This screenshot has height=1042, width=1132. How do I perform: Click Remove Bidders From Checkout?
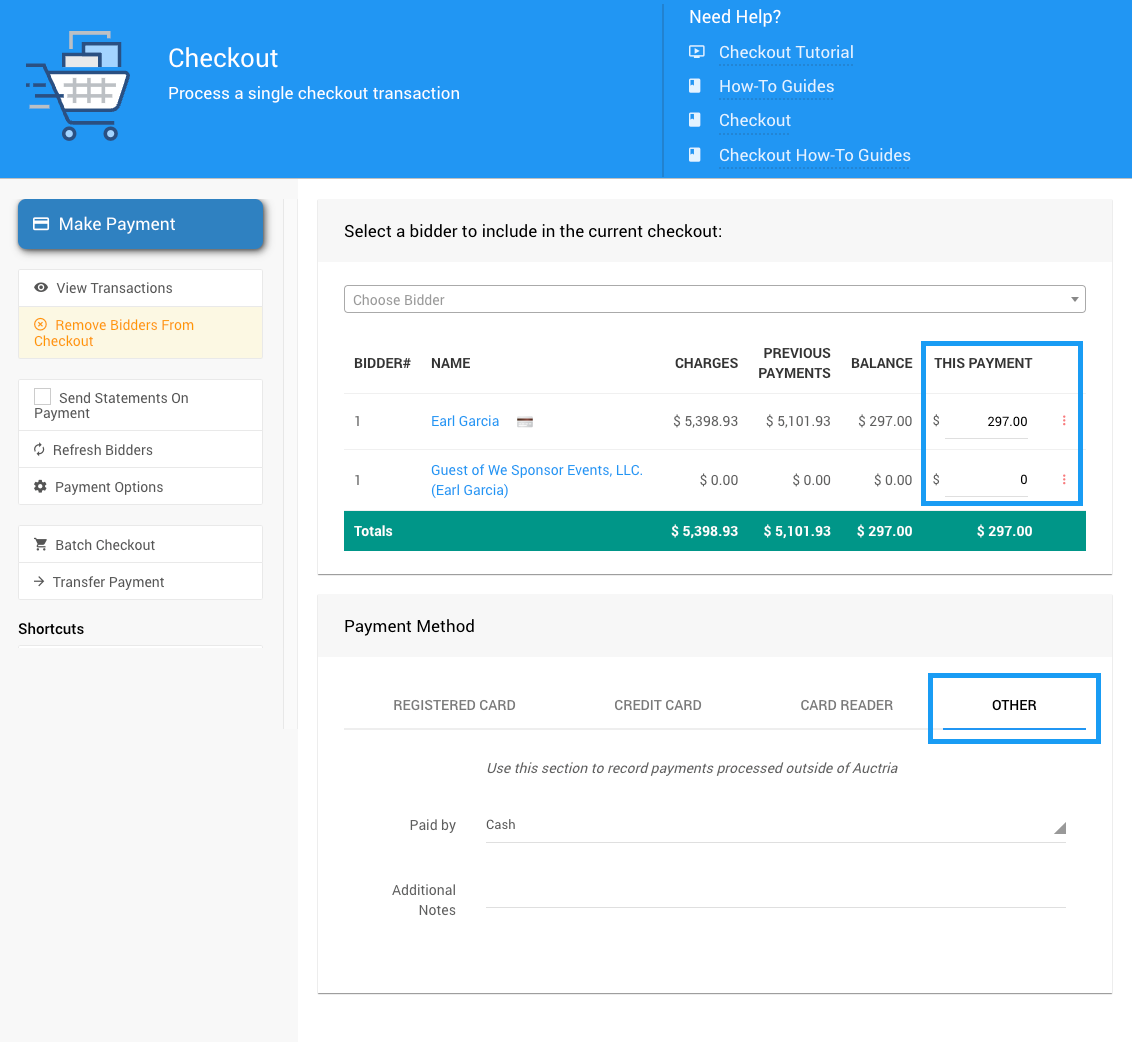click(124, 333)
